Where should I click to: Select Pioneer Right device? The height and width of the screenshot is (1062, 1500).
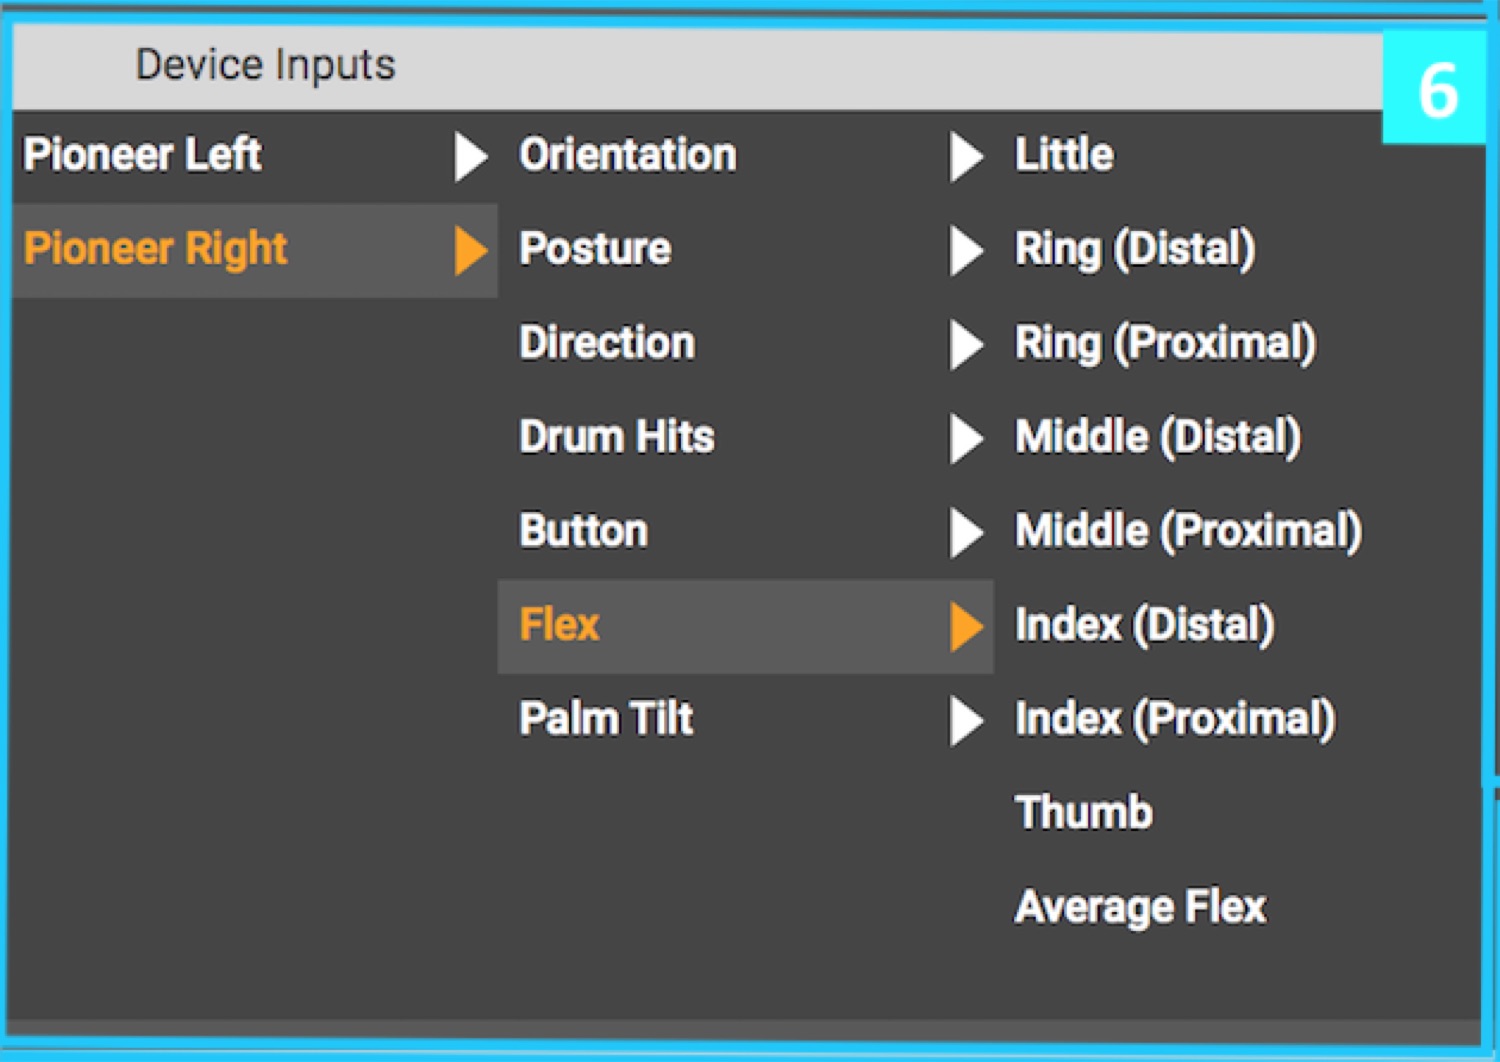tap(156, 249)
